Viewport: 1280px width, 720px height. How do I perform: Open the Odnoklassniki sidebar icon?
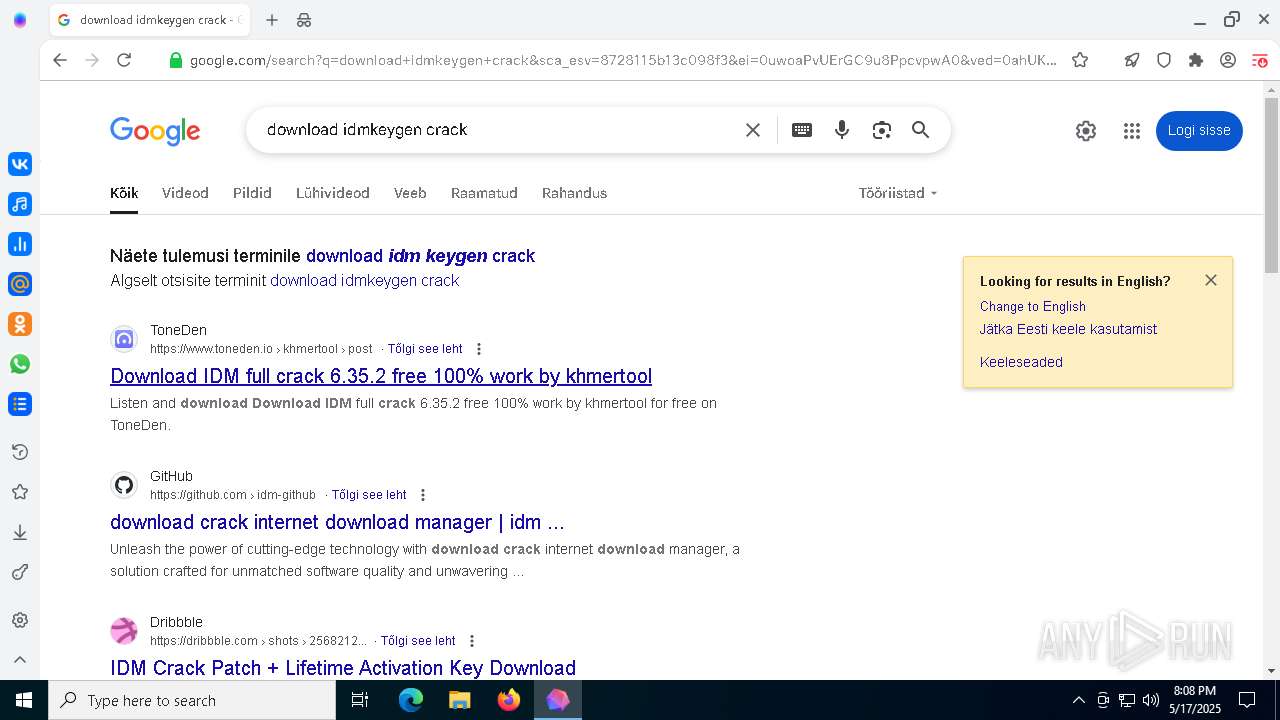[x=20, y=324]
